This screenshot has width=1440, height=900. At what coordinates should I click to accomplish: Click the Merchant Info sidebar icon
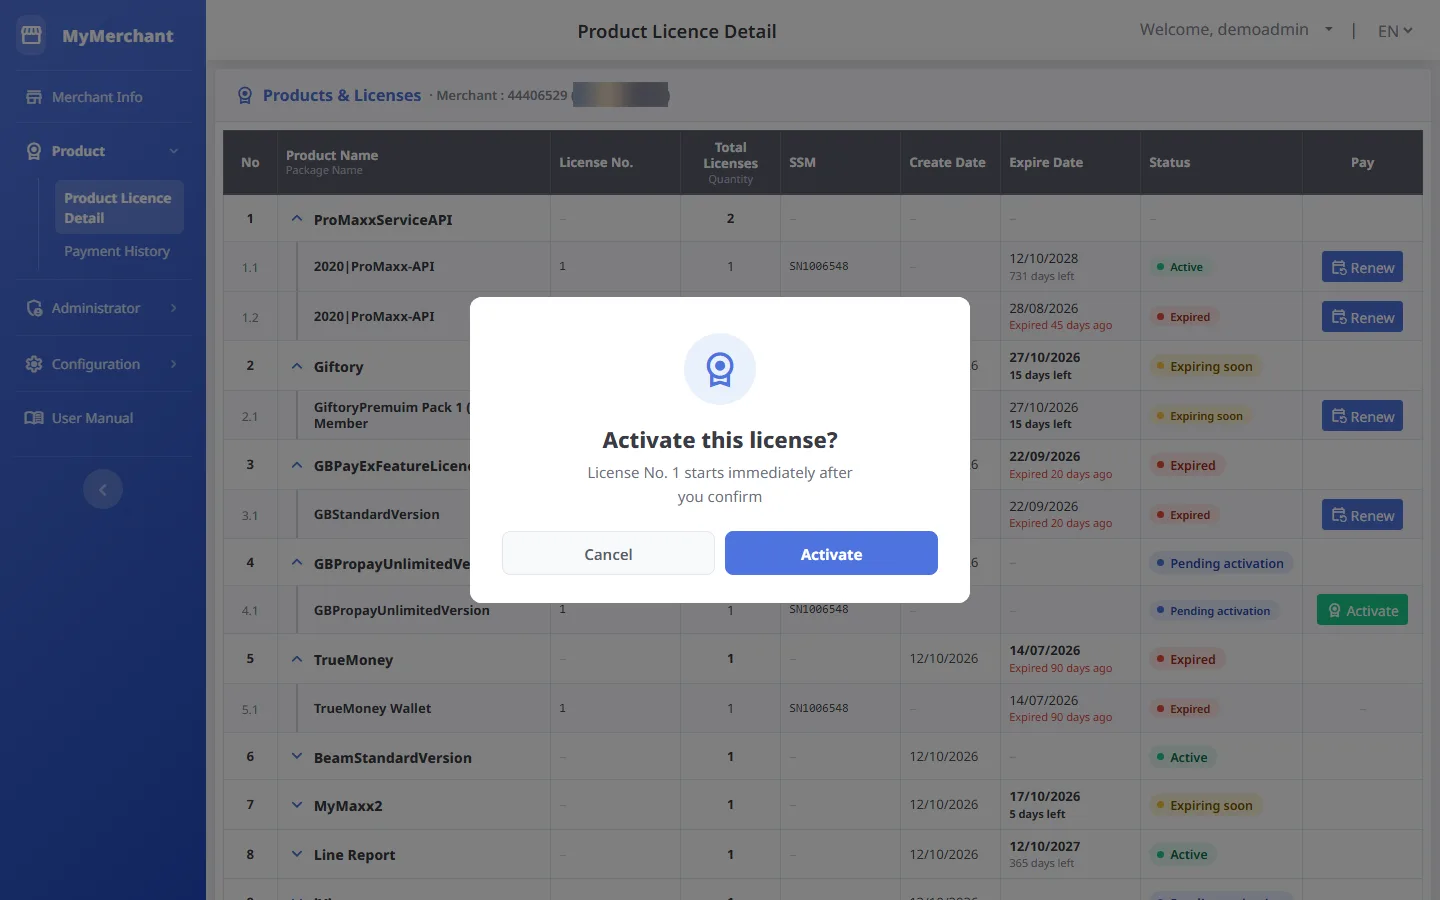(x=34, y=97)
